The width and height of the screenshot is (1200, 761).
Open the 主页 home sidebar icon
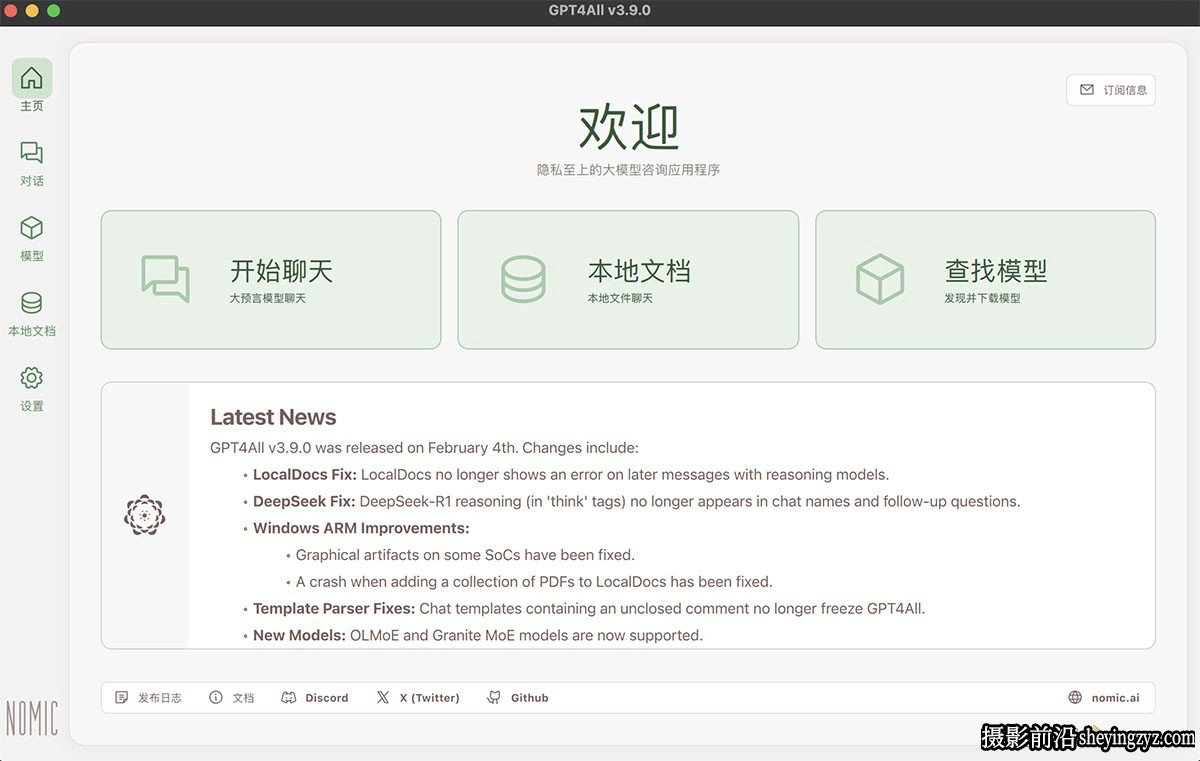point(32,78)
